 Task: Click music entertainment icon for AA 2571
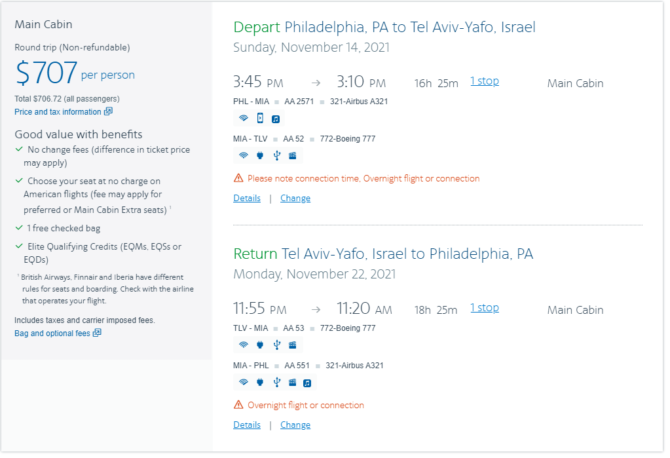click(x=276, y=119)
